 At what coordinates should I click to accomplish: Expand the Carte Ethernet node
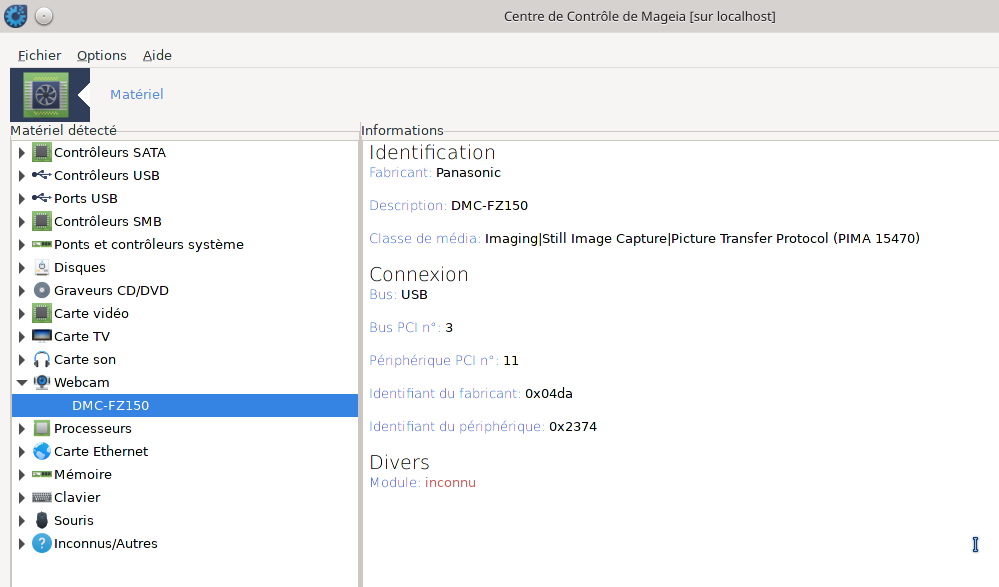22,451
